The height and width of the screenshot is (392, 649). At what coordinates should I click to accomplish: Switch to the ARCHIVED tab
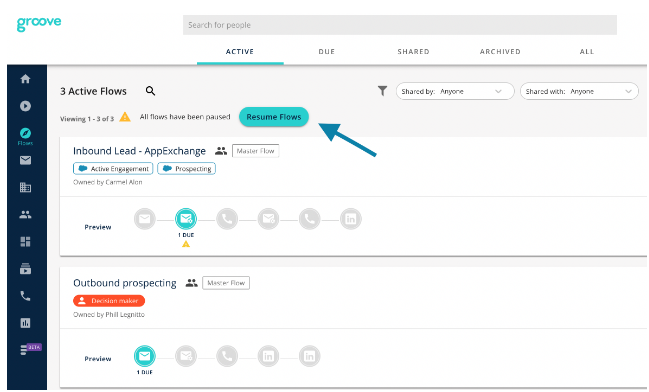pos(500,52)
